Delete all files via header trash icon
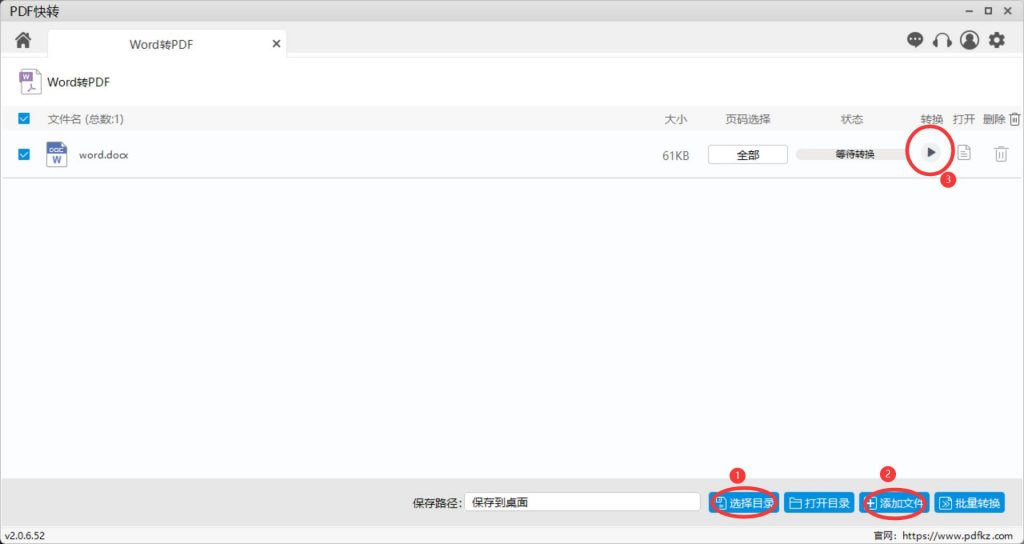 tap(1014, 119)
